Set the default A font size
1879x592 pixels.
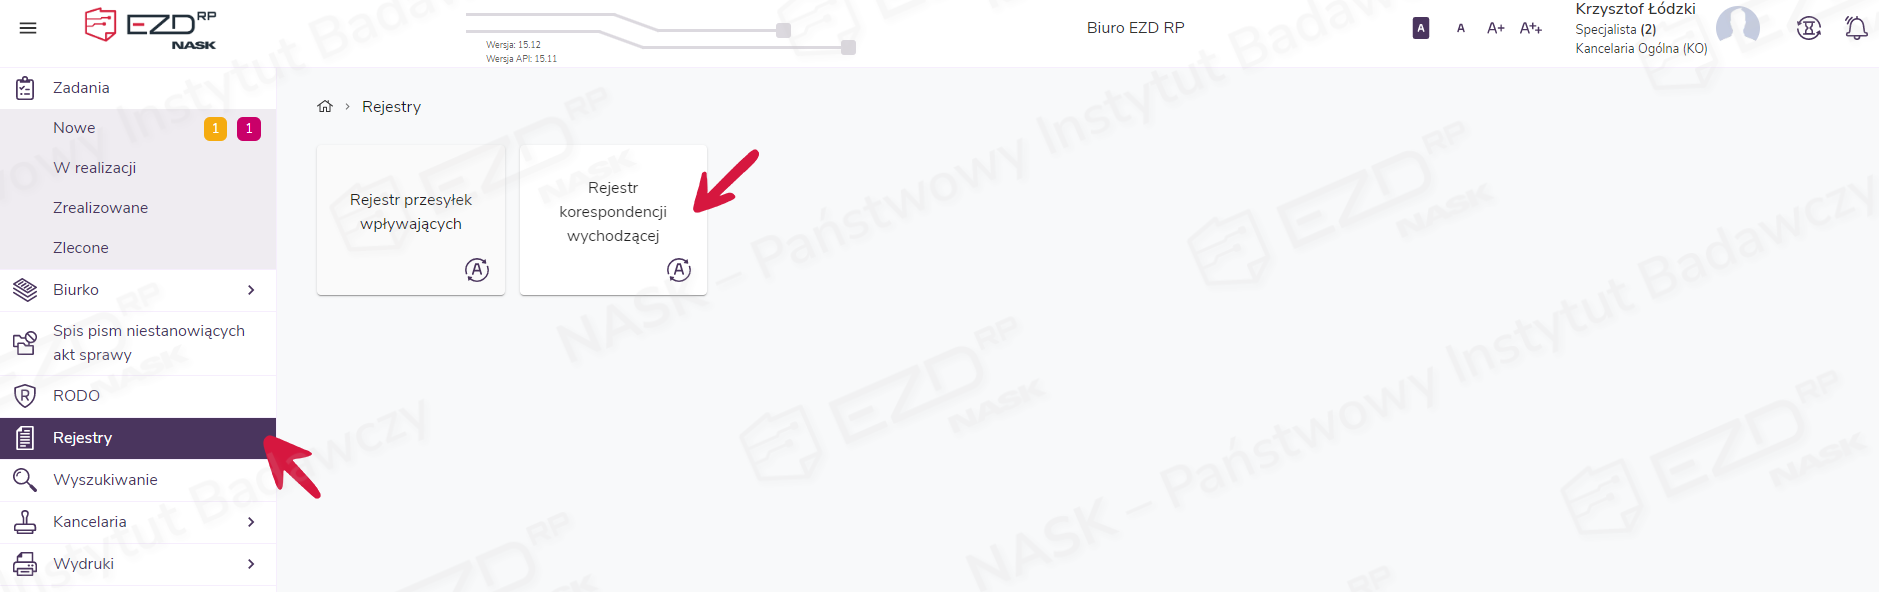point(1461,28)
